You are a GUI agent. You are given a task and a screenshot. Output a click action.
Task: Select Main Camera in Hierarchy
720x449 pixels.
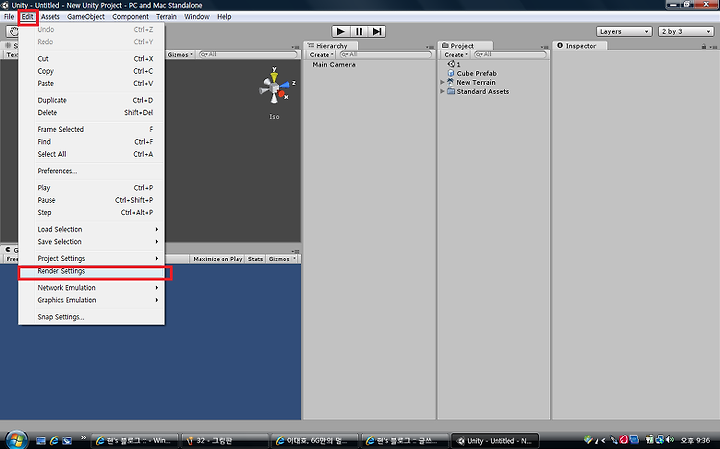(334, 65)
